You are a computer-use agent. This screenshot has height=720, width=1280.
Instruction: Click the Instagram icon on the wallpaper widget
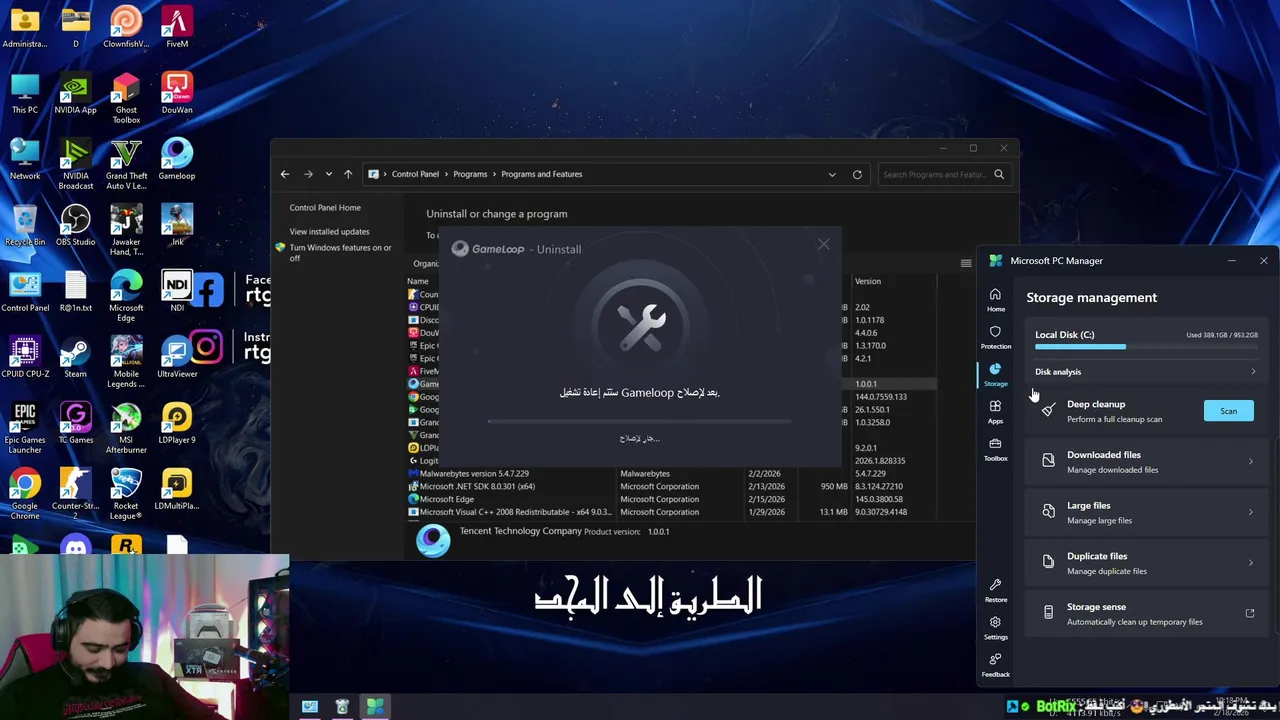coord(206,347)
